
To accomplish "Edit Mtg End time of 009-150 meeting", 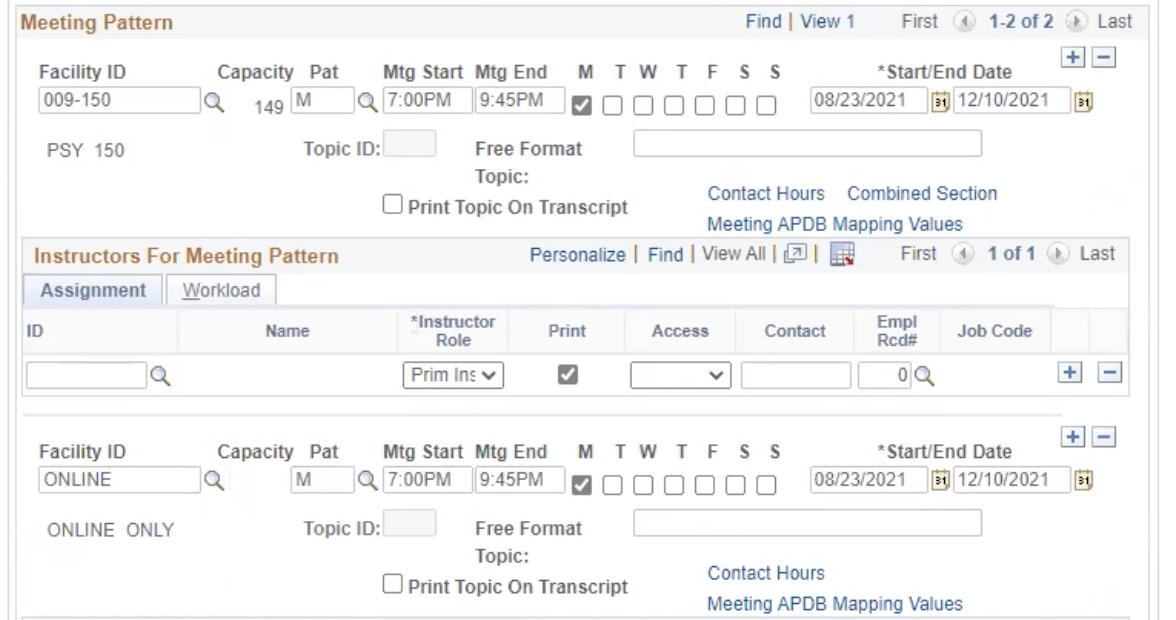I will [520, 100].
